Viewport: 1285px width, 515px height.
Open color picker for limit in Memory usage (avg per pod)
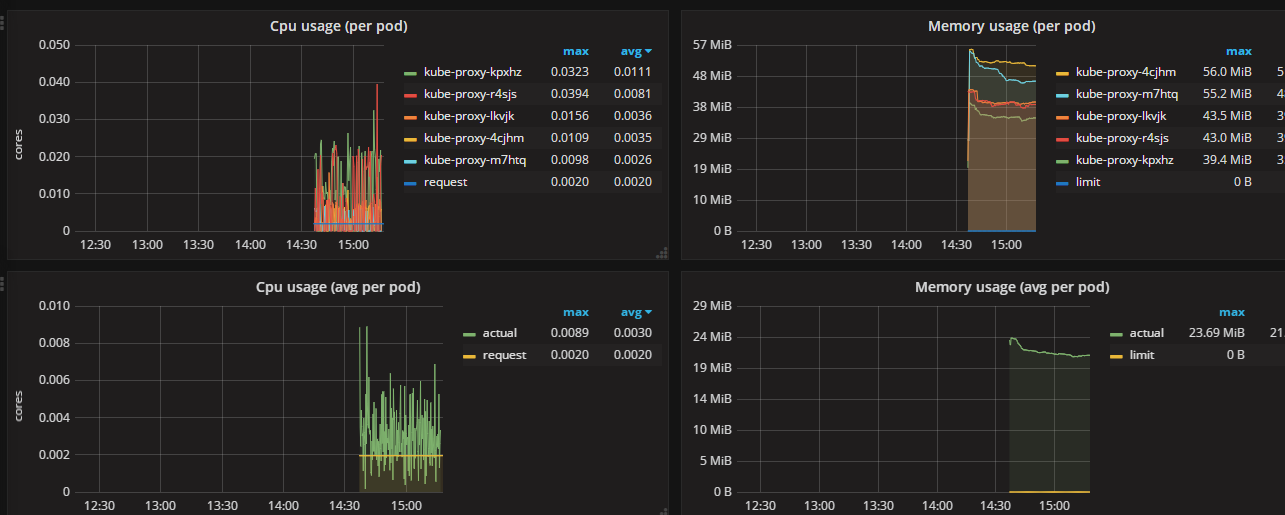(1116, 356)
